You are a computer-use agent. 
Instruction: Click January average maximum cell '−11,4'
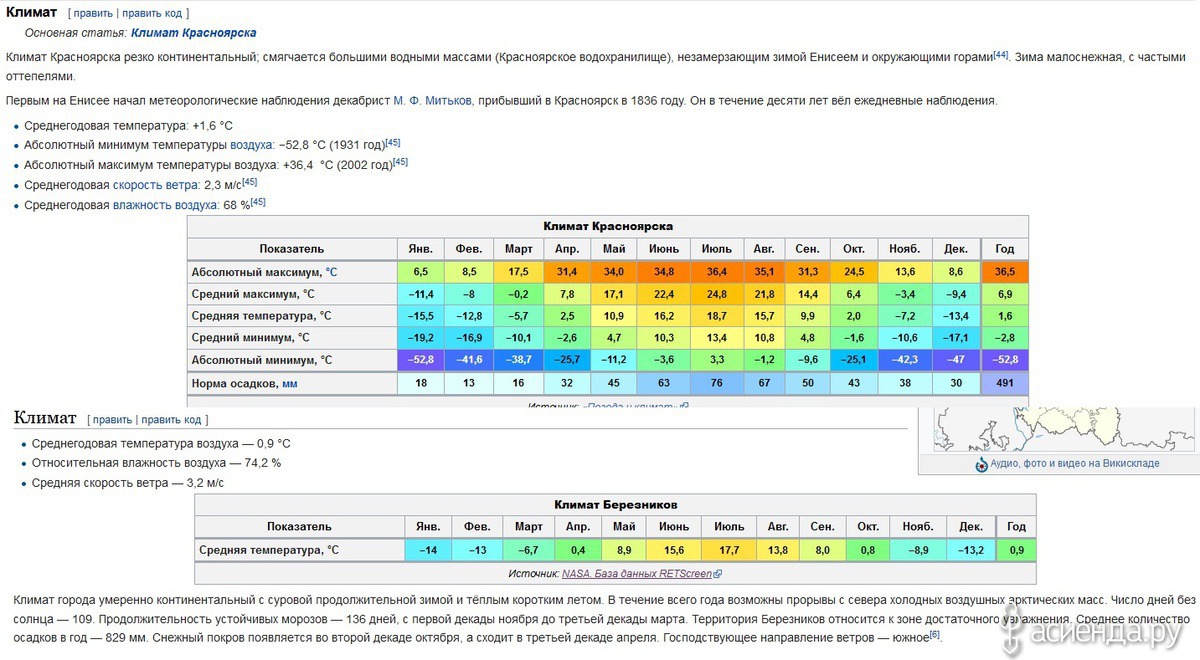(421, 294)
